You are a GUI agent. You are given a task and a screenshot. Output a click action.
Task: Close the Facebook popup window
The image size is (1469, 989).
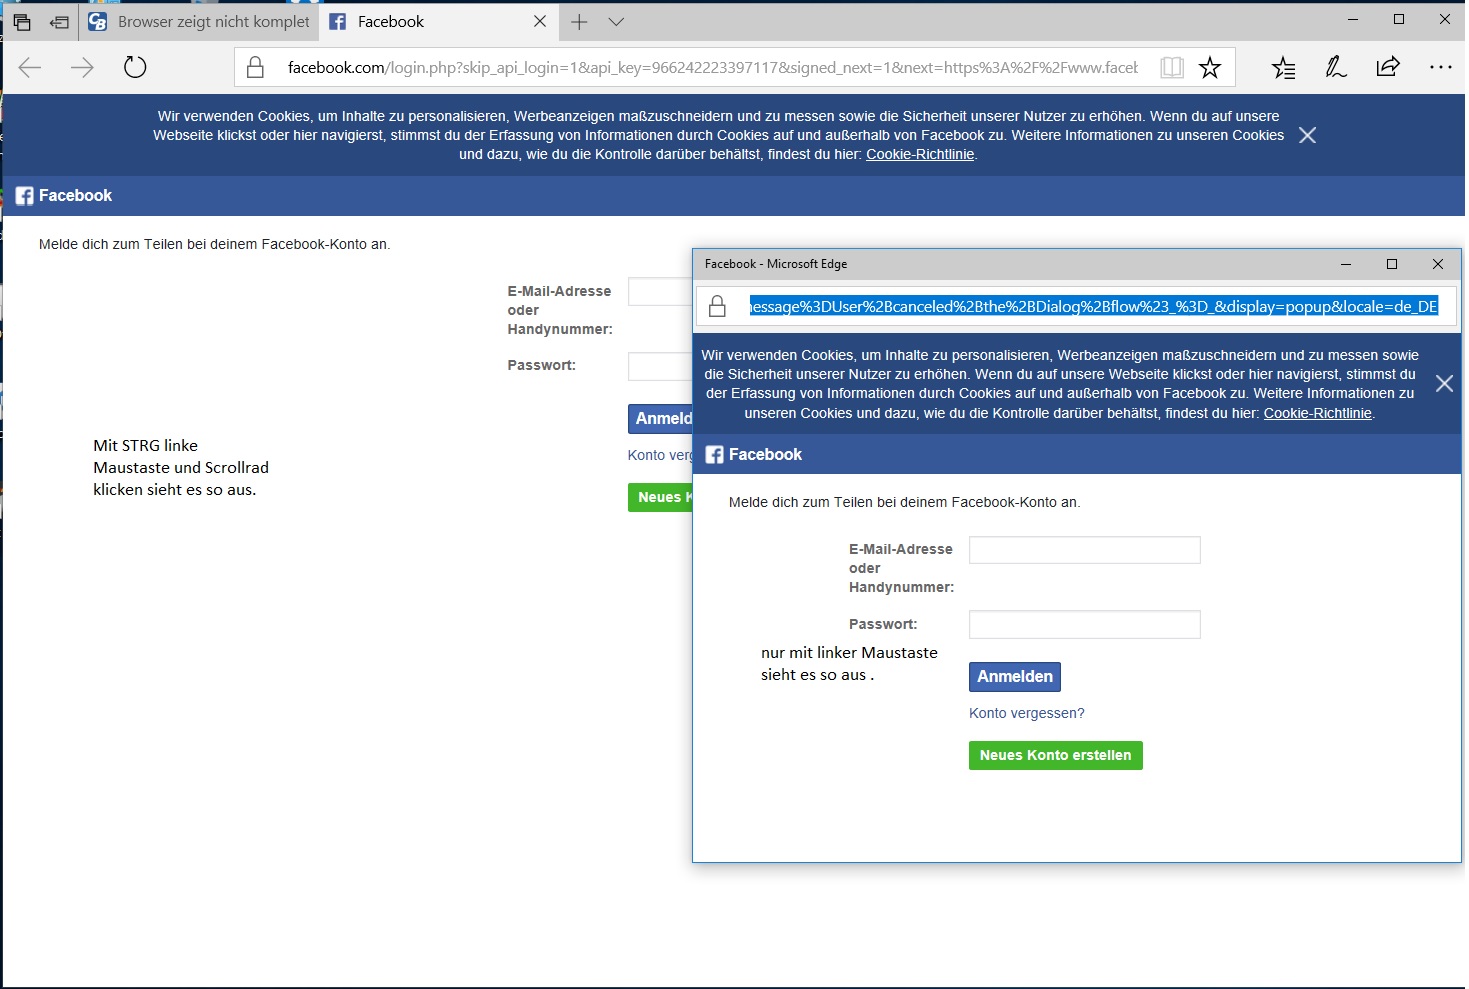[x=1438, y=264]
